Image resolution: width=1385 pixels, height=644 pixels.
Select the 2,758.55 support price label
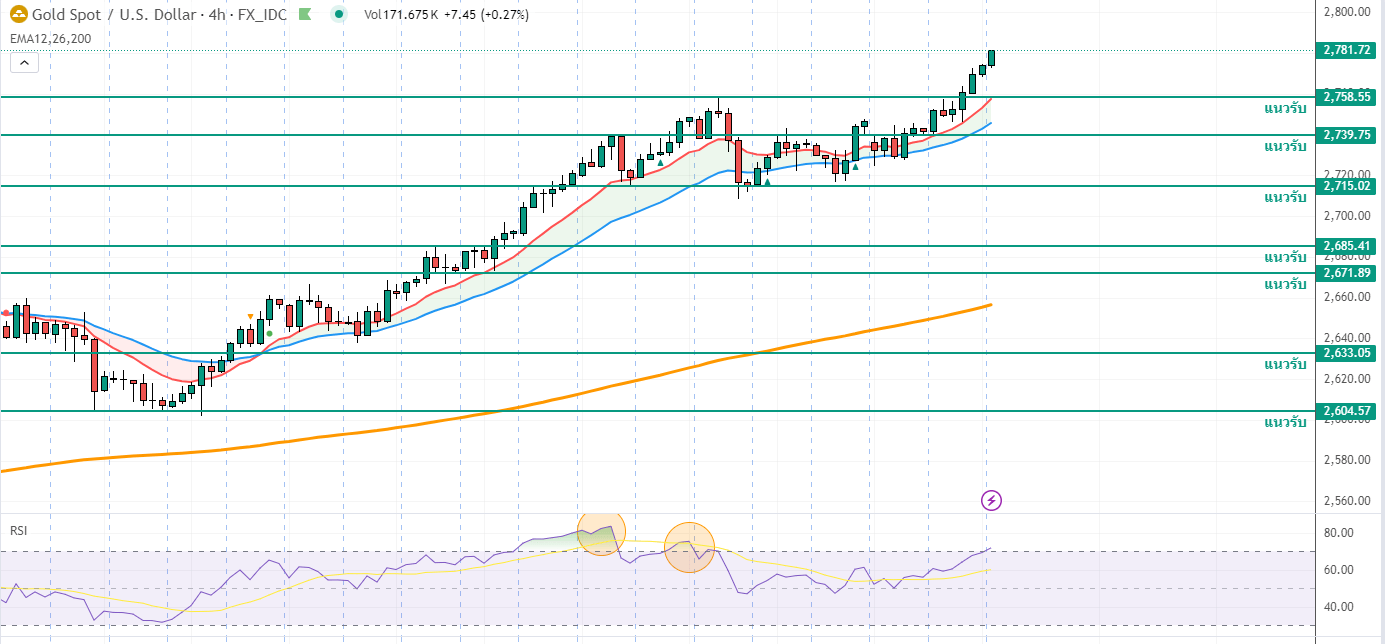[x=1346, y=97]
